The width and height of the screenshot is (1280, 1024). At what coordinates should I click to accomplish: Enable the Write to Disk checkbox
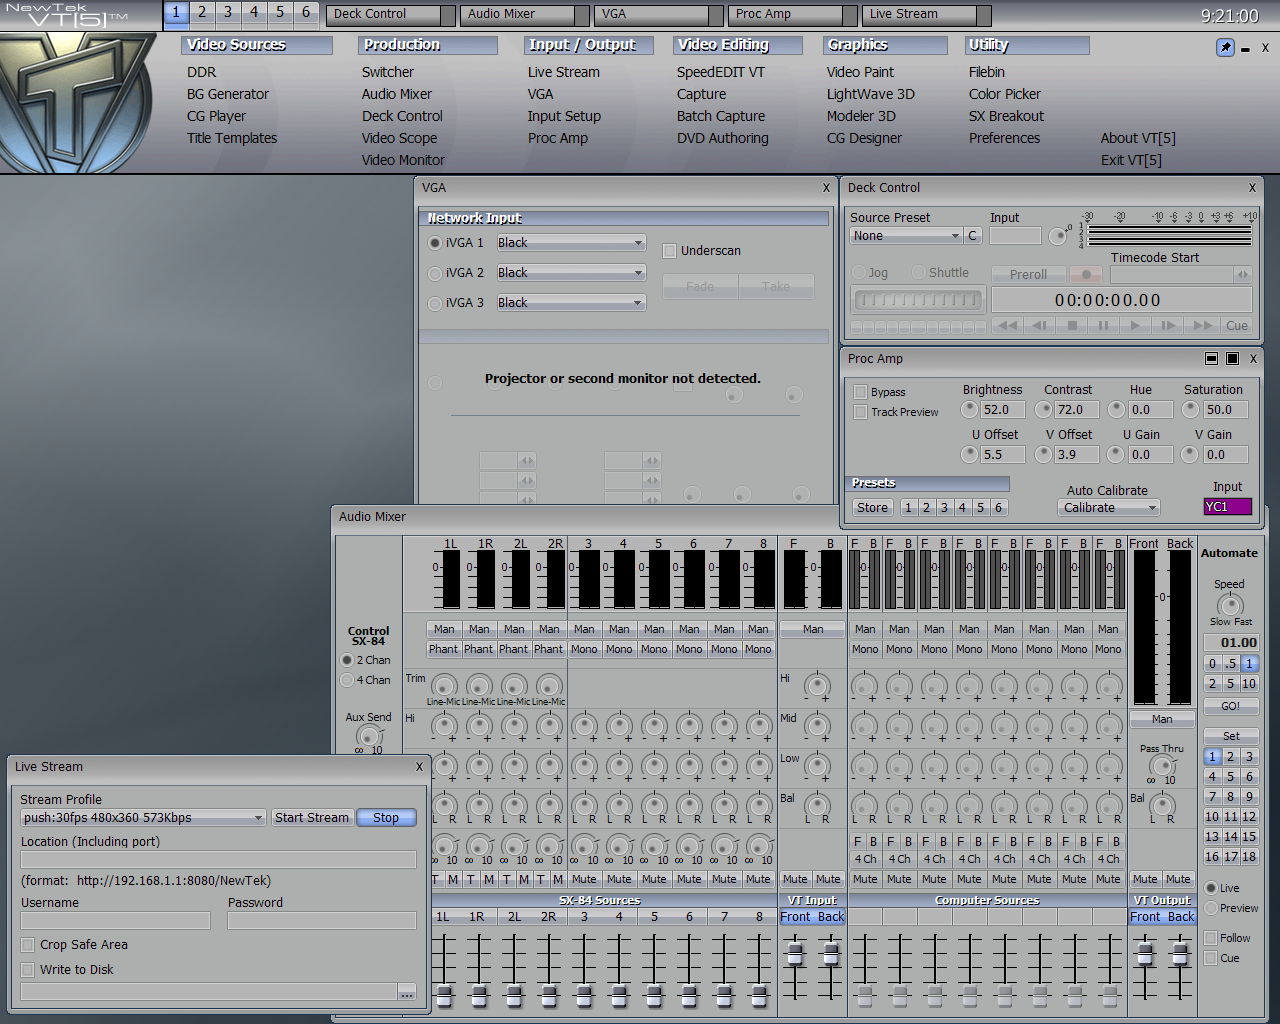click(27, 969)
